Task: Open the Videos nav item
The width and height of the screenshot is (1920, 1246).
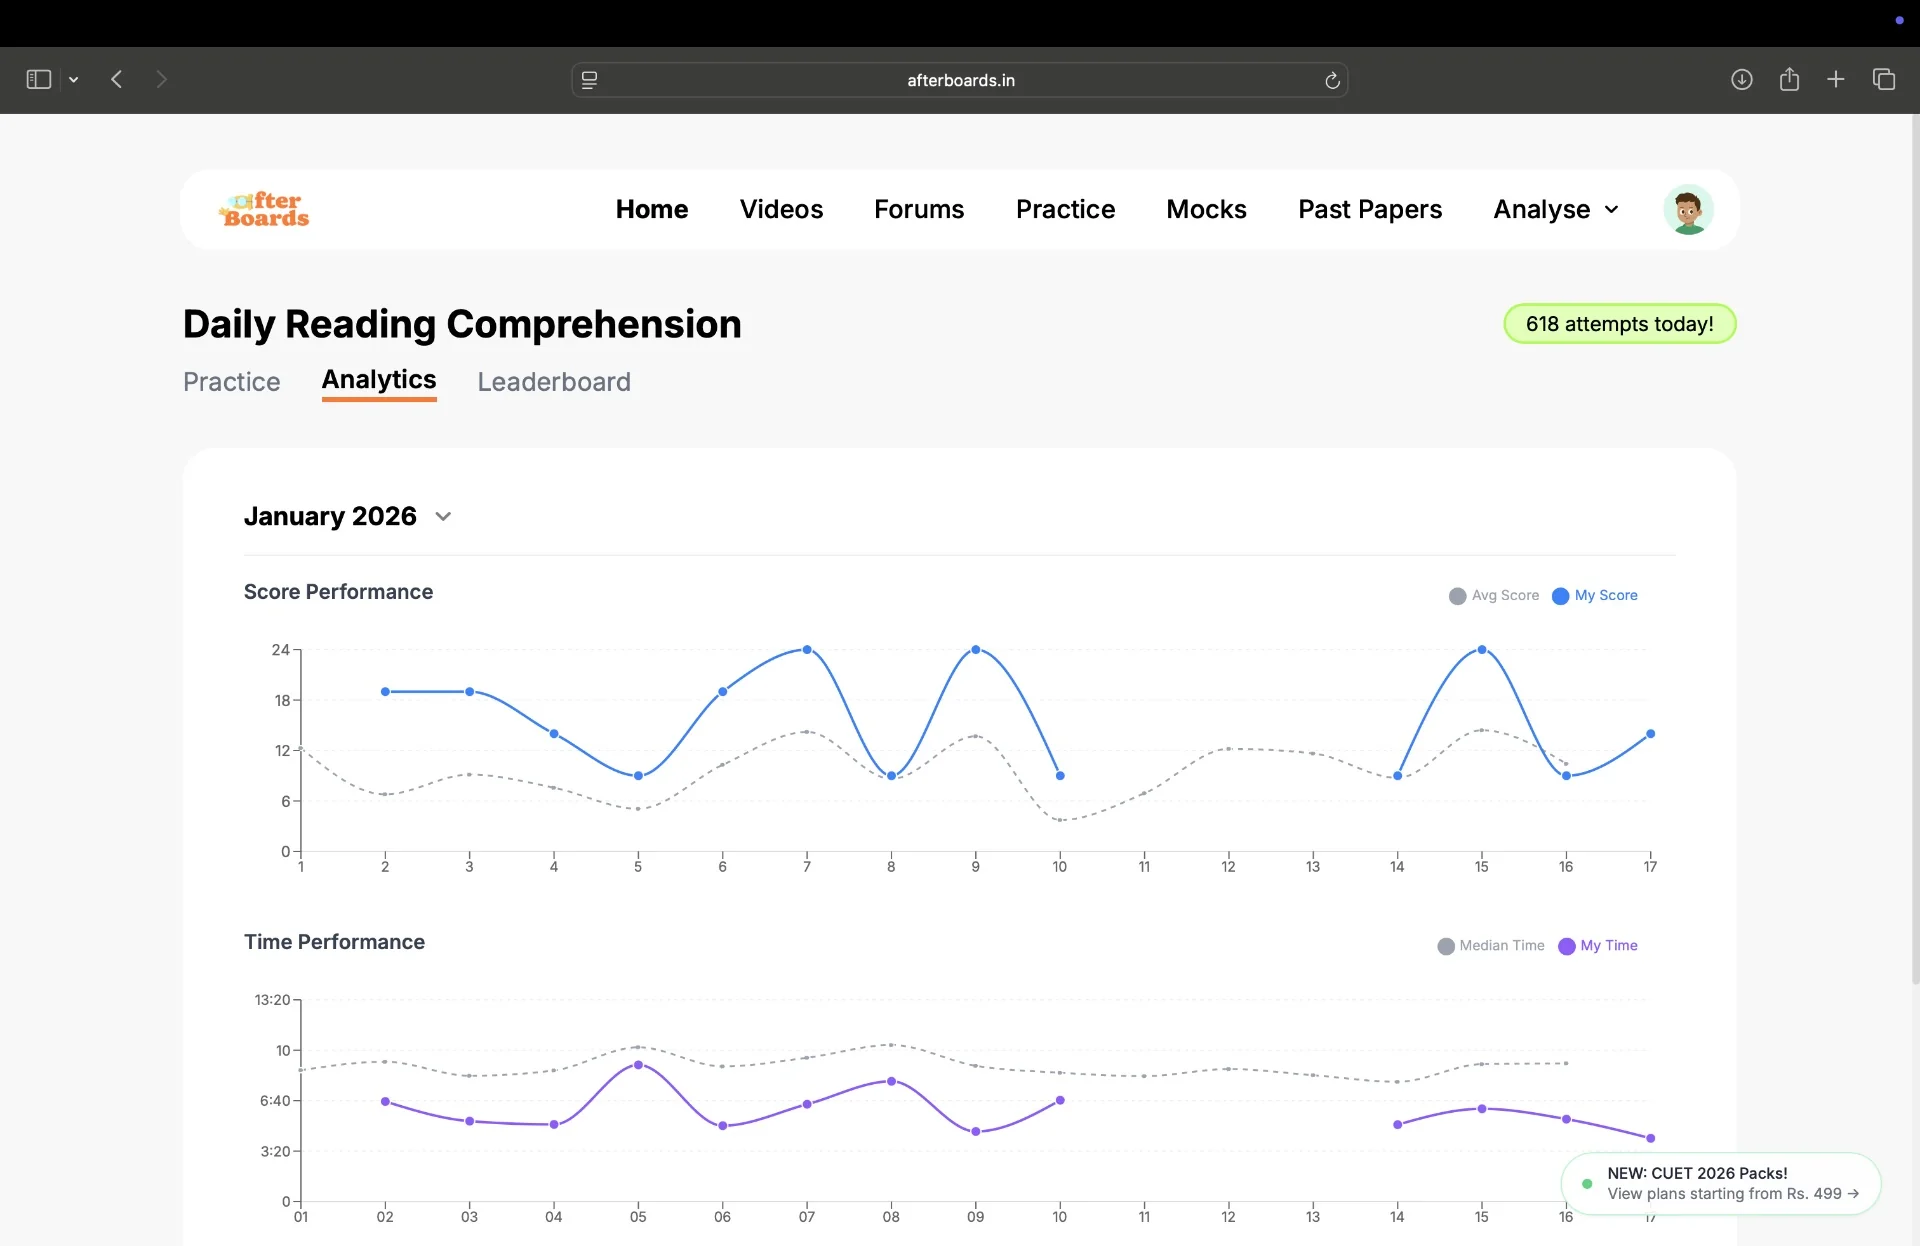Action: click(781, 209)
